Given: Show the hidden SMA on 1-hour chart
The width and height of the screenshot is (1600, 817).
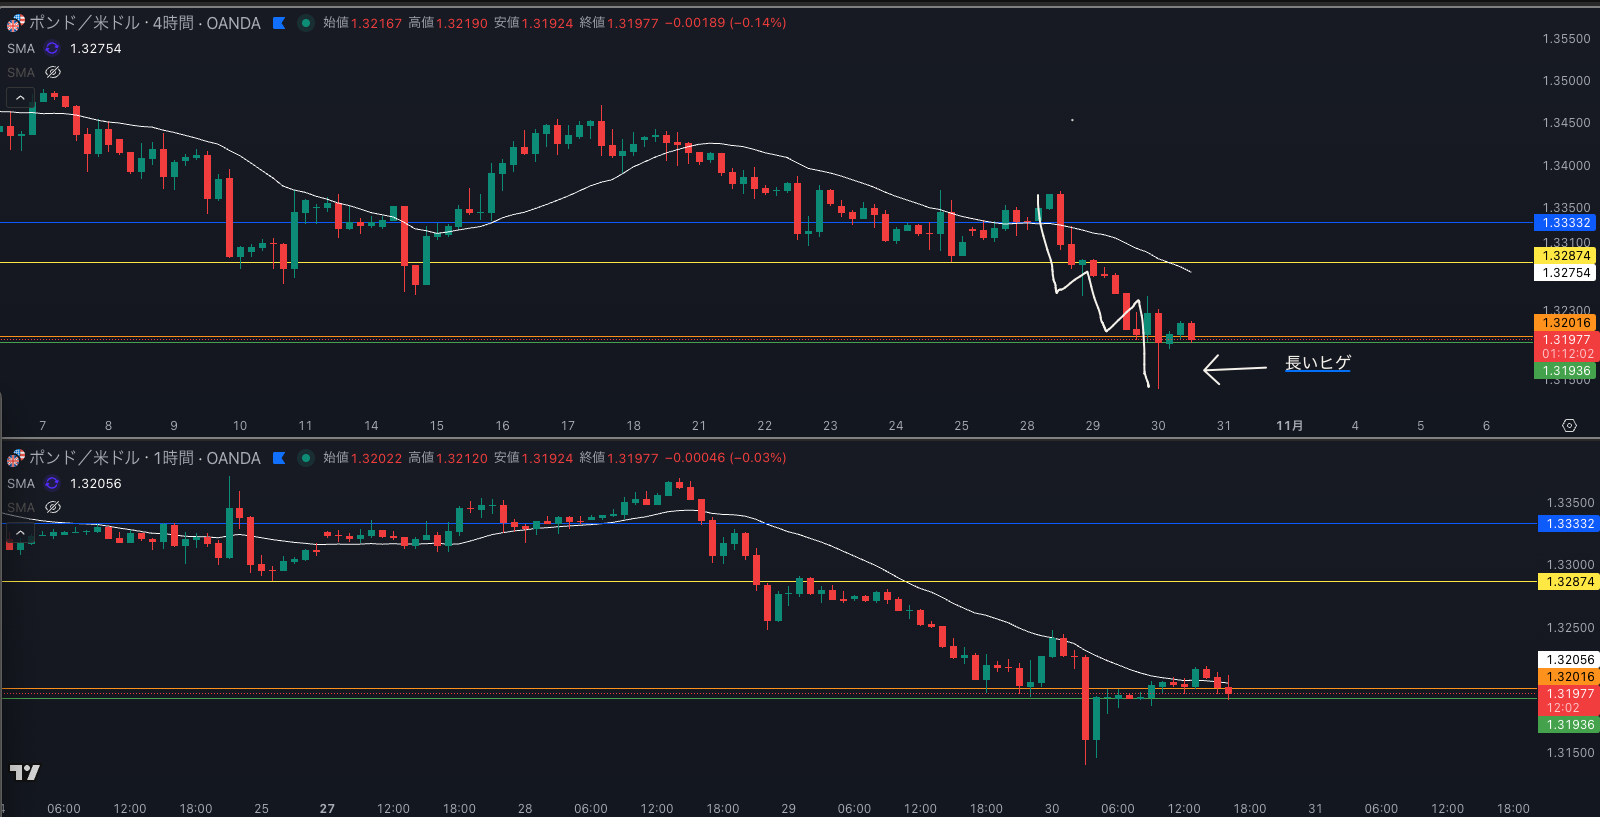Looking at the screenshot, I should pyautogui.click(x=53, y=507).
